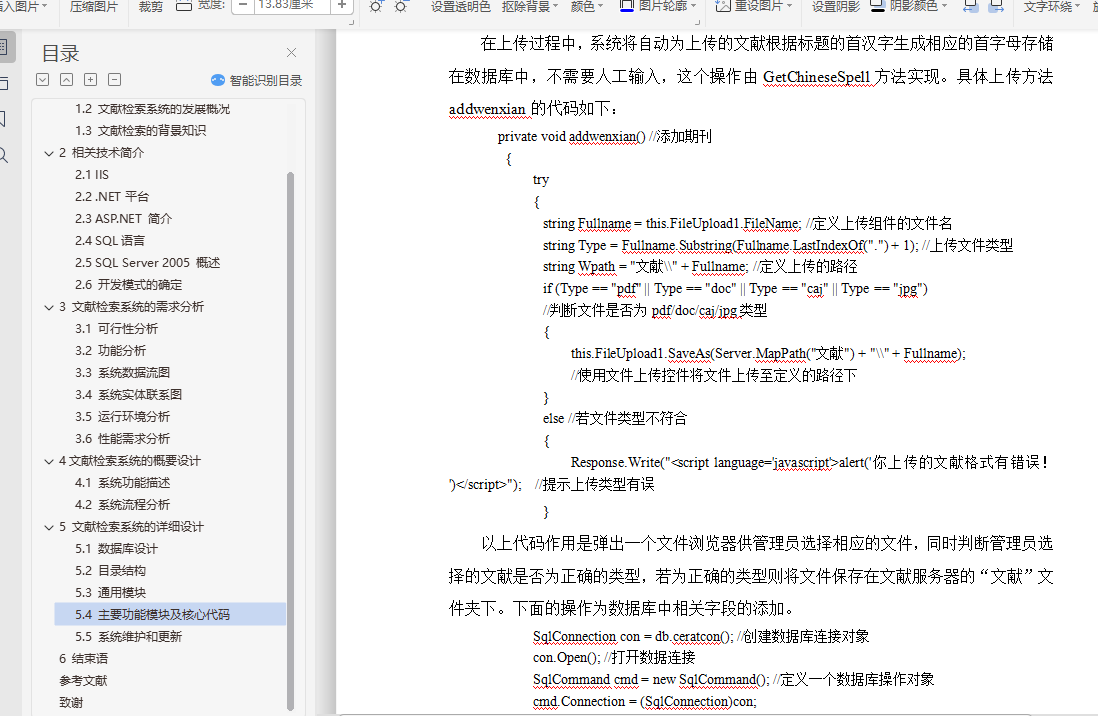
Task: Go to 1.3 文献检索的背景知识
Action: 141,130
